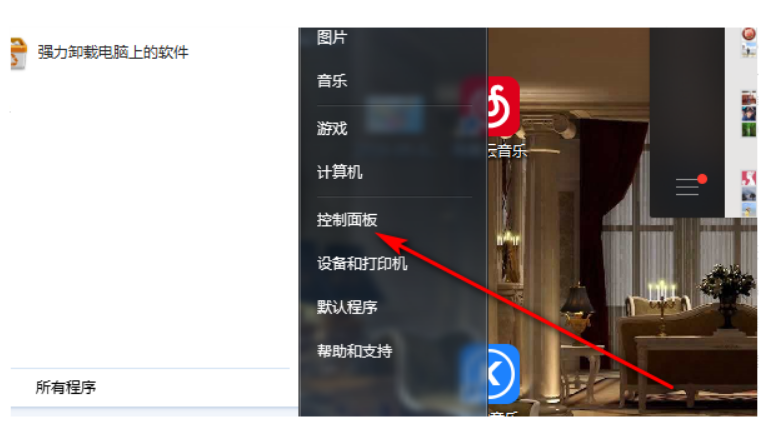Open 默认程序 menu entry

click(347, 307)
